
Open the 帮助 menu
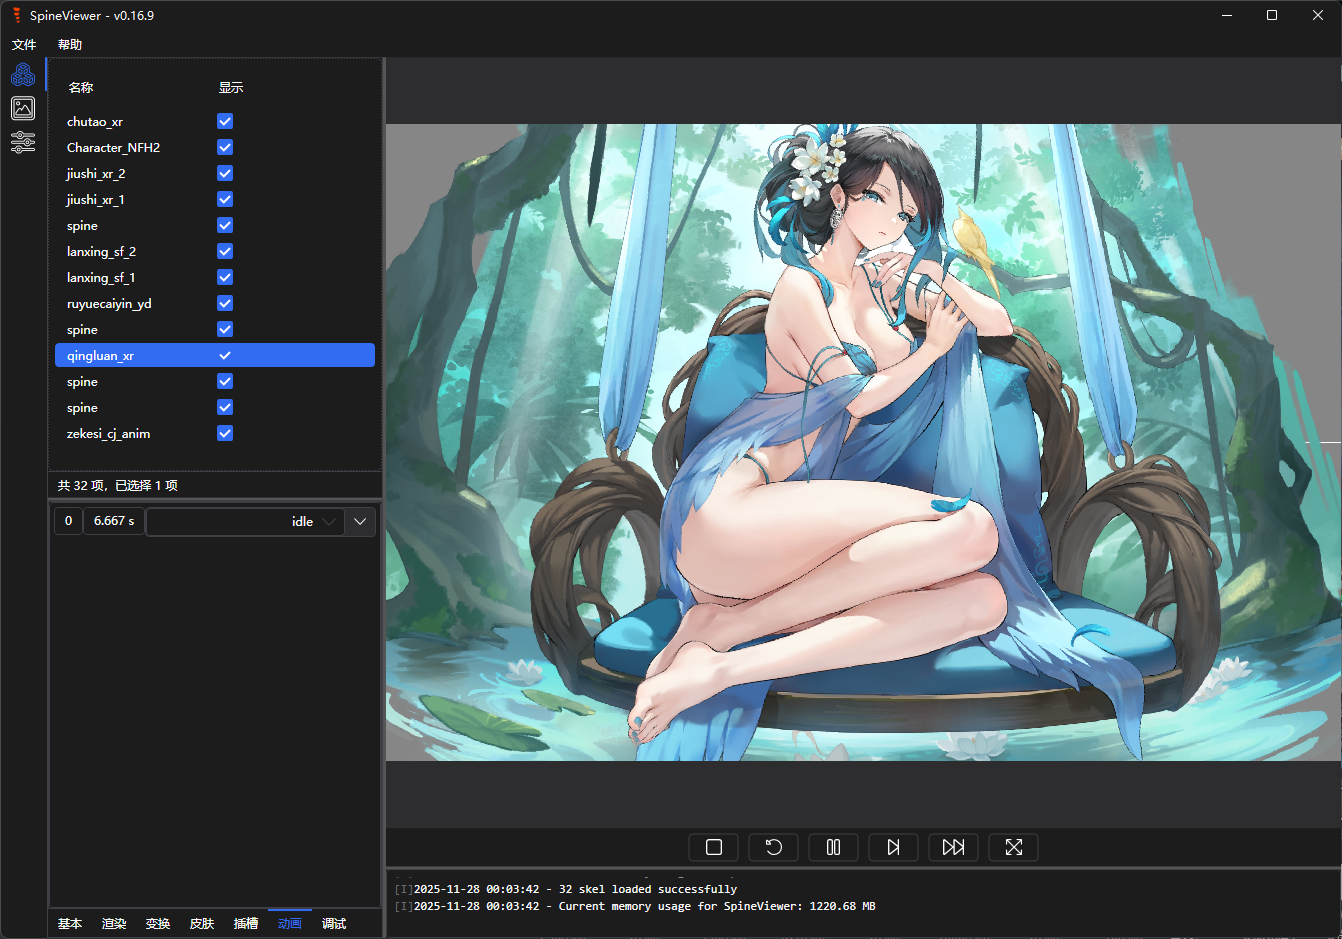(70, 44)
